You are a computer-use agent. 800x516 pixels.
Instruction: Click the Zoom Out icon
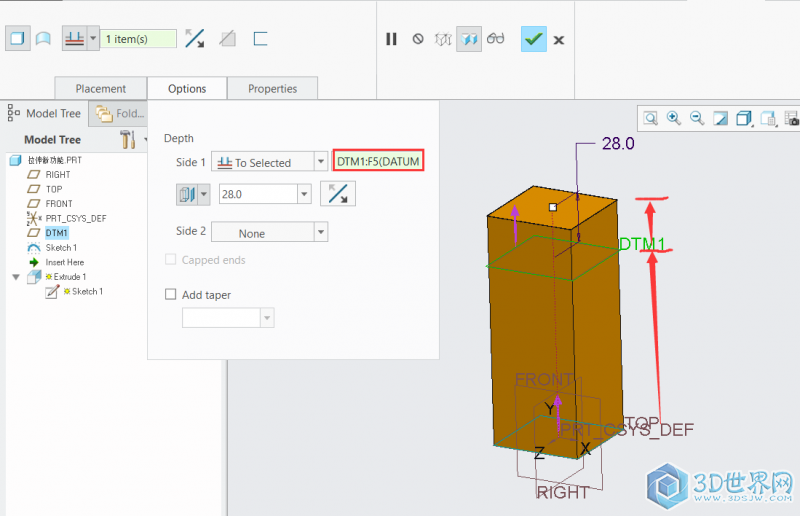click(697, 118)
